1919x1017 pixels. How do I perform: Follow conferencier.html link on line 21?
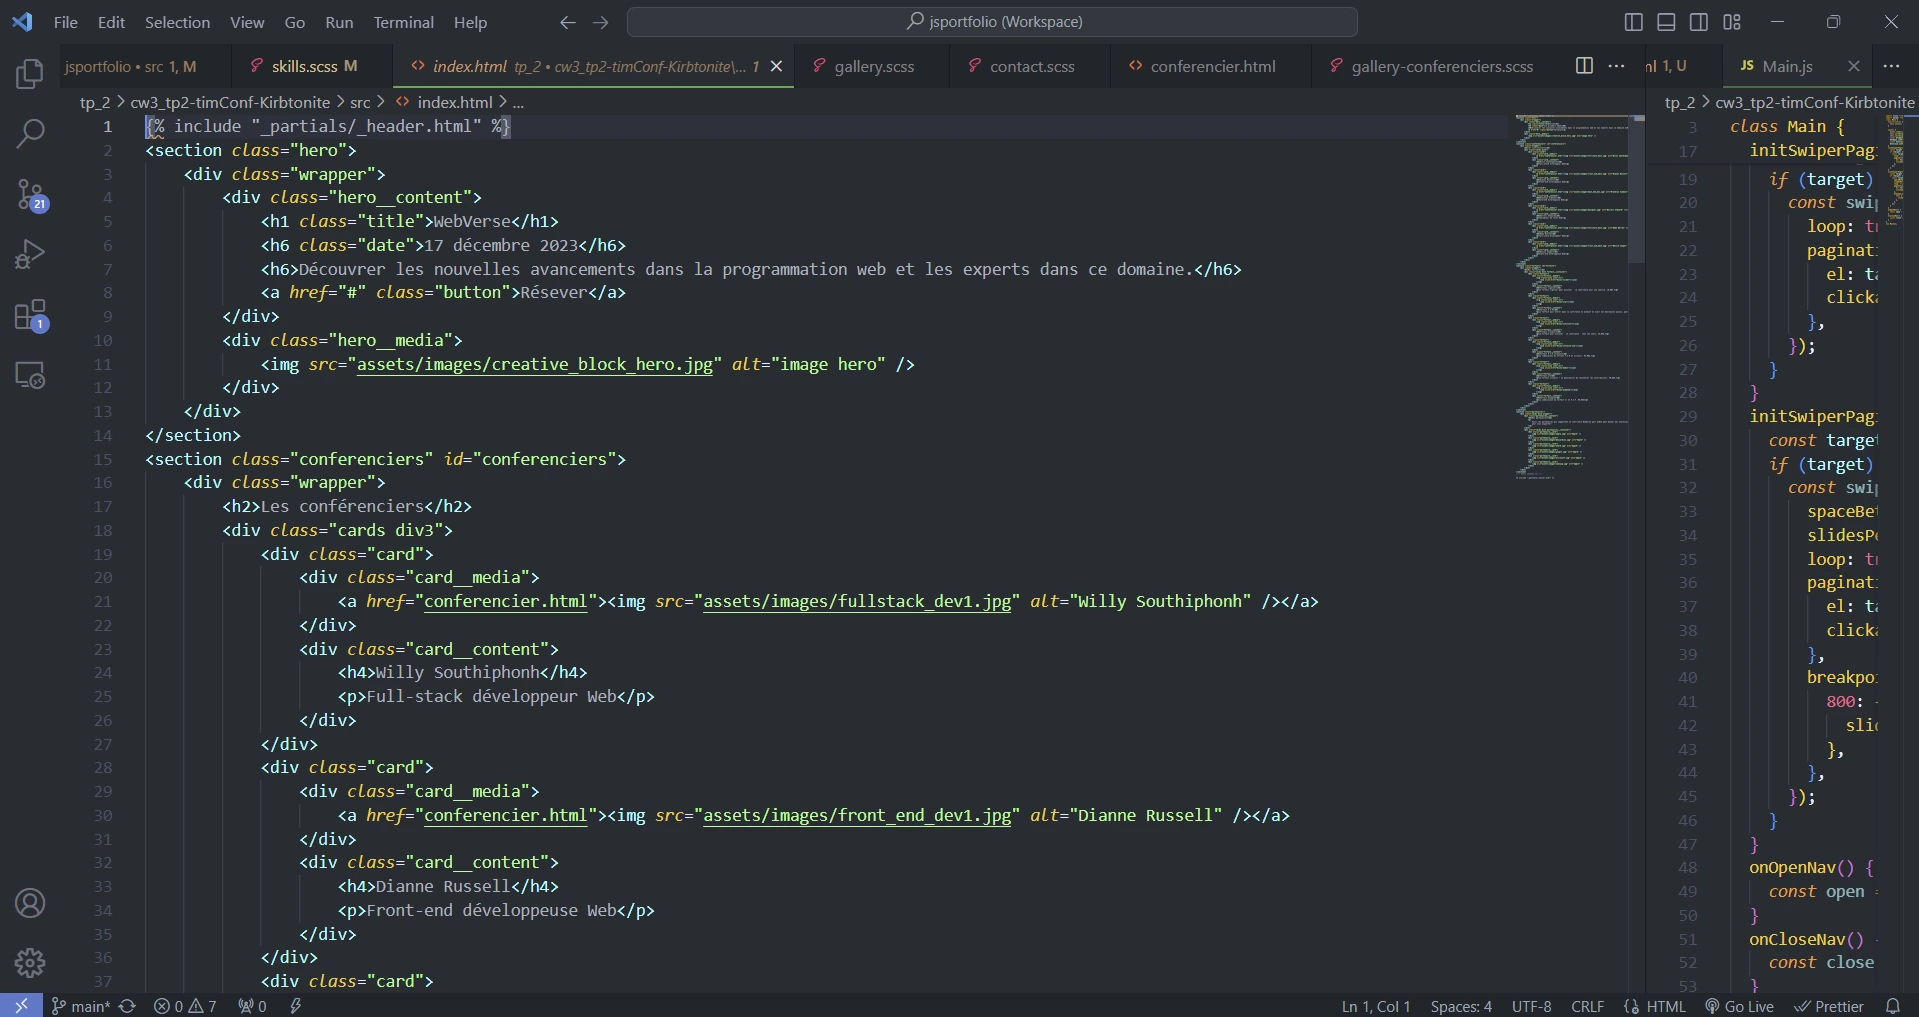tap(506, 601)
